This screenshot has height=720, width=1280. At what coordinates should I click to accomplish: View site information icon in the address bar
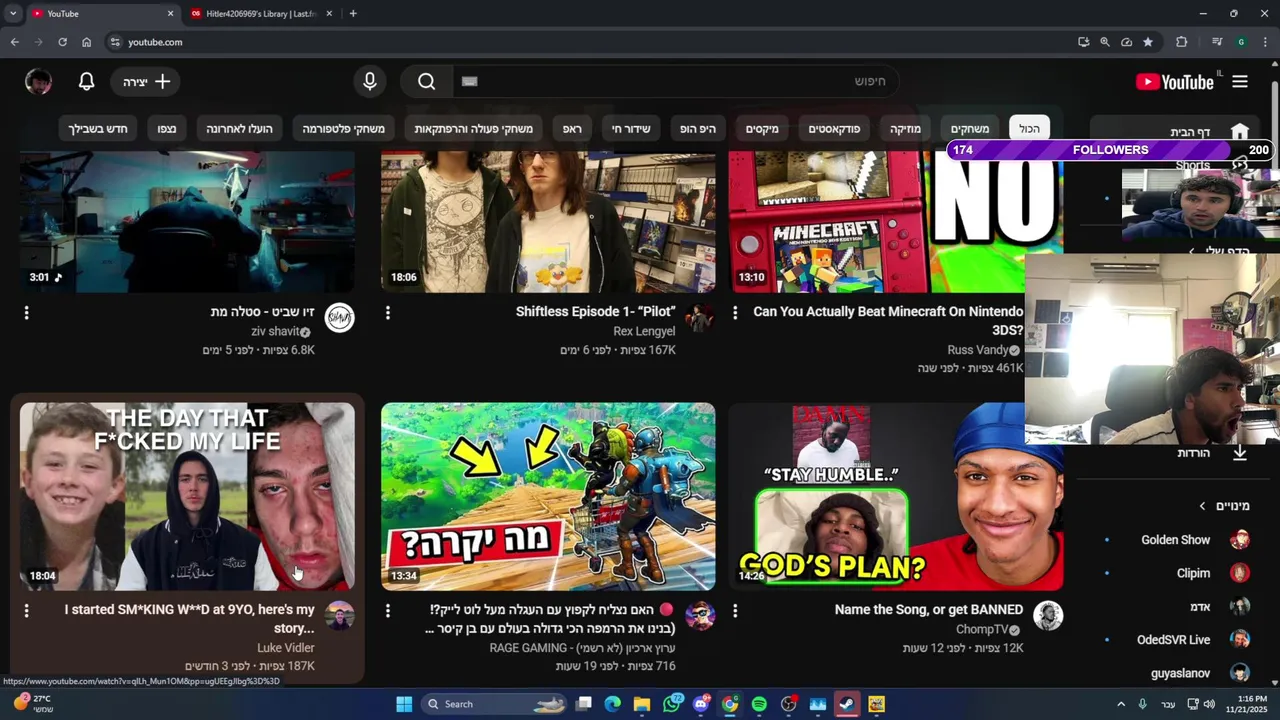point(115,42)
